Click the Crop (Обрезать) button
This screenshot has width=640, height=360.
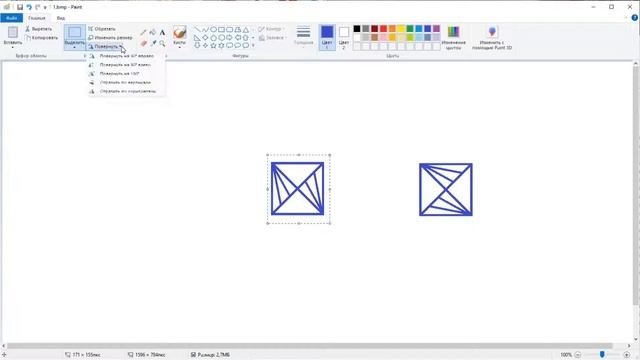pos(102,29)
